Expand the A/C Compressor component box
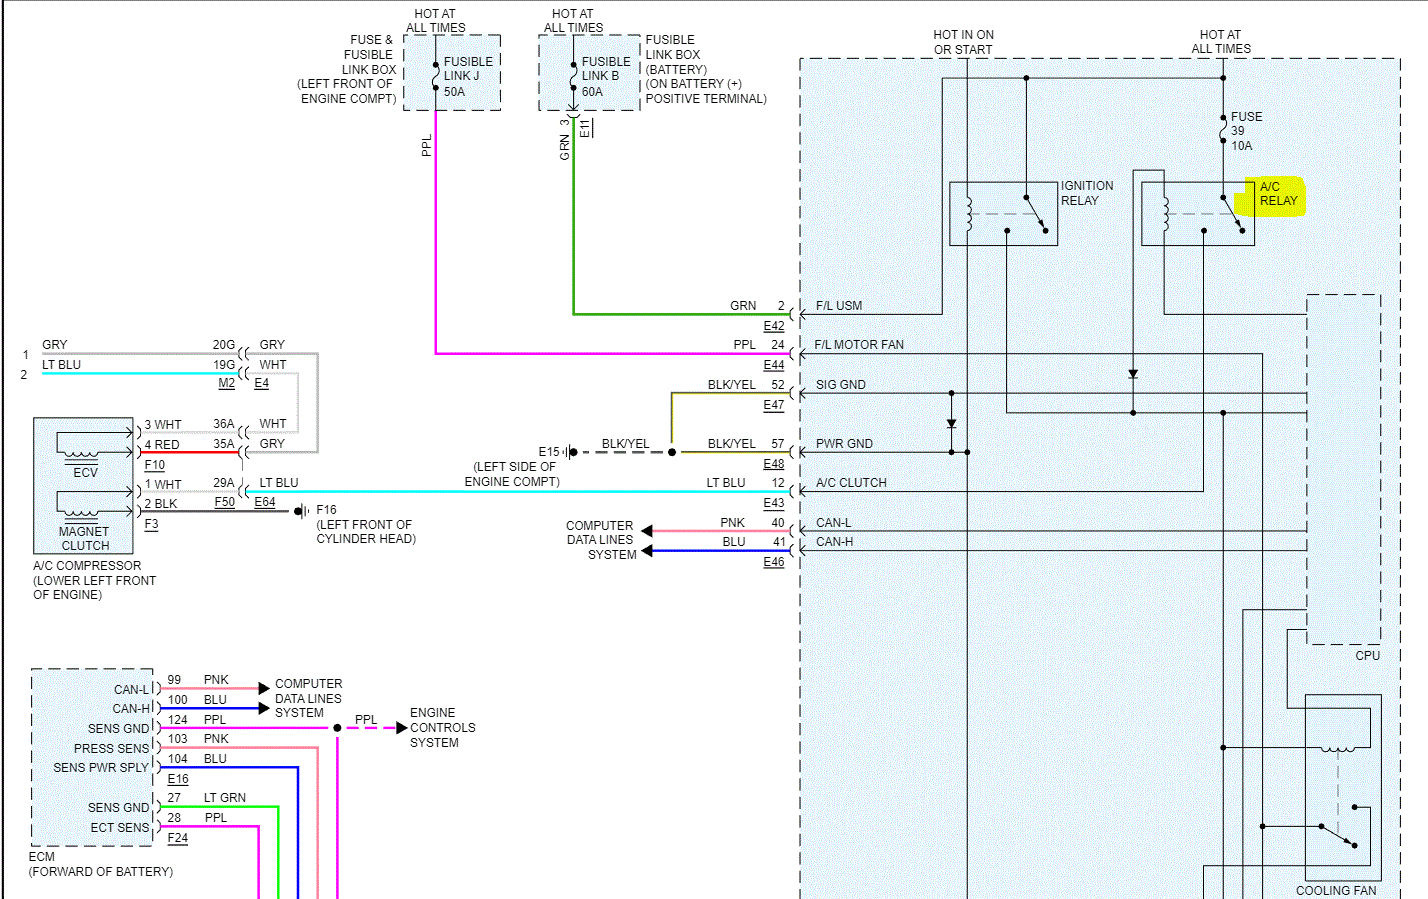Image resolution: width=1428 pixels, height=899 pixels. (83, 485)
